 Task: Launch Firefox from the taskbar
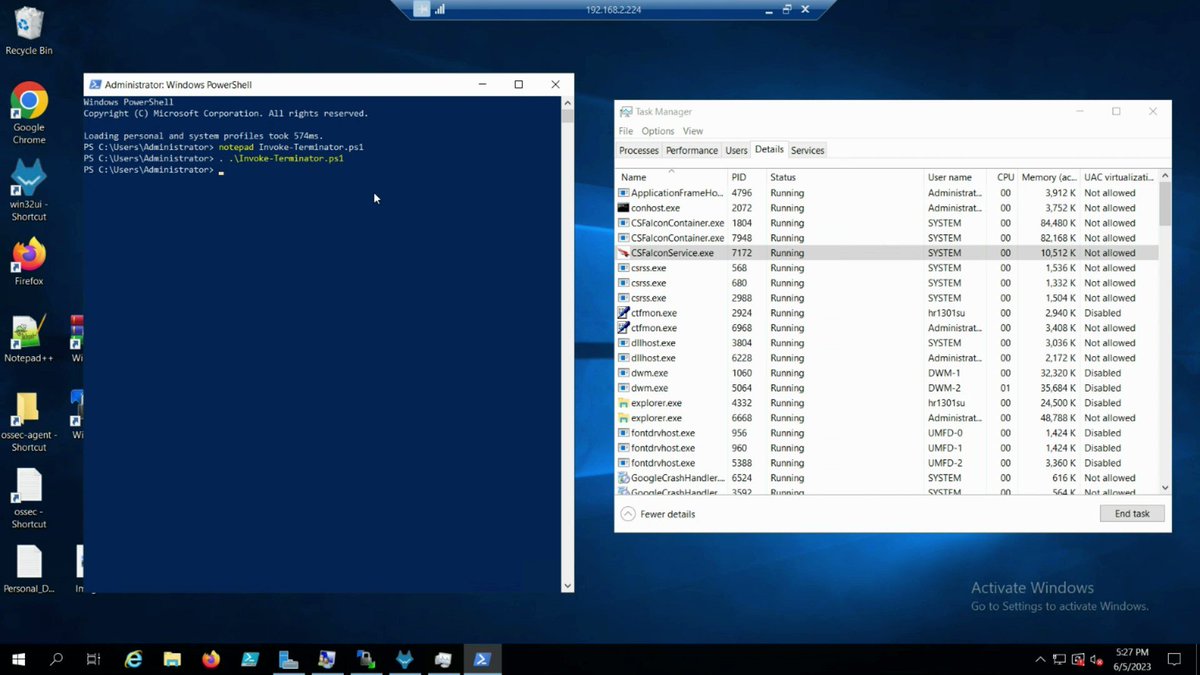[210, 659]
